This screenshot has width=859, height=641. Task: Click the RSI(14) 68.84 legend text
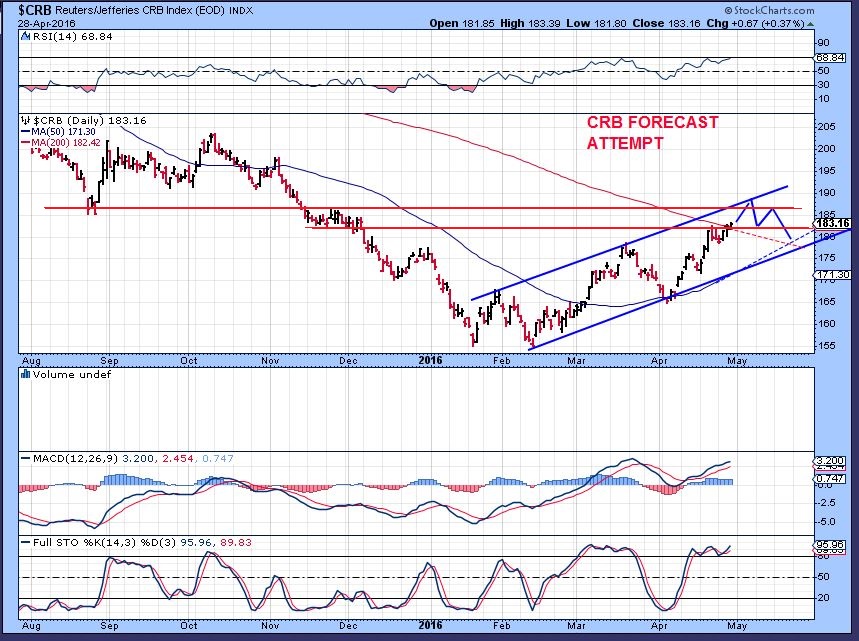tap(72, 36)
